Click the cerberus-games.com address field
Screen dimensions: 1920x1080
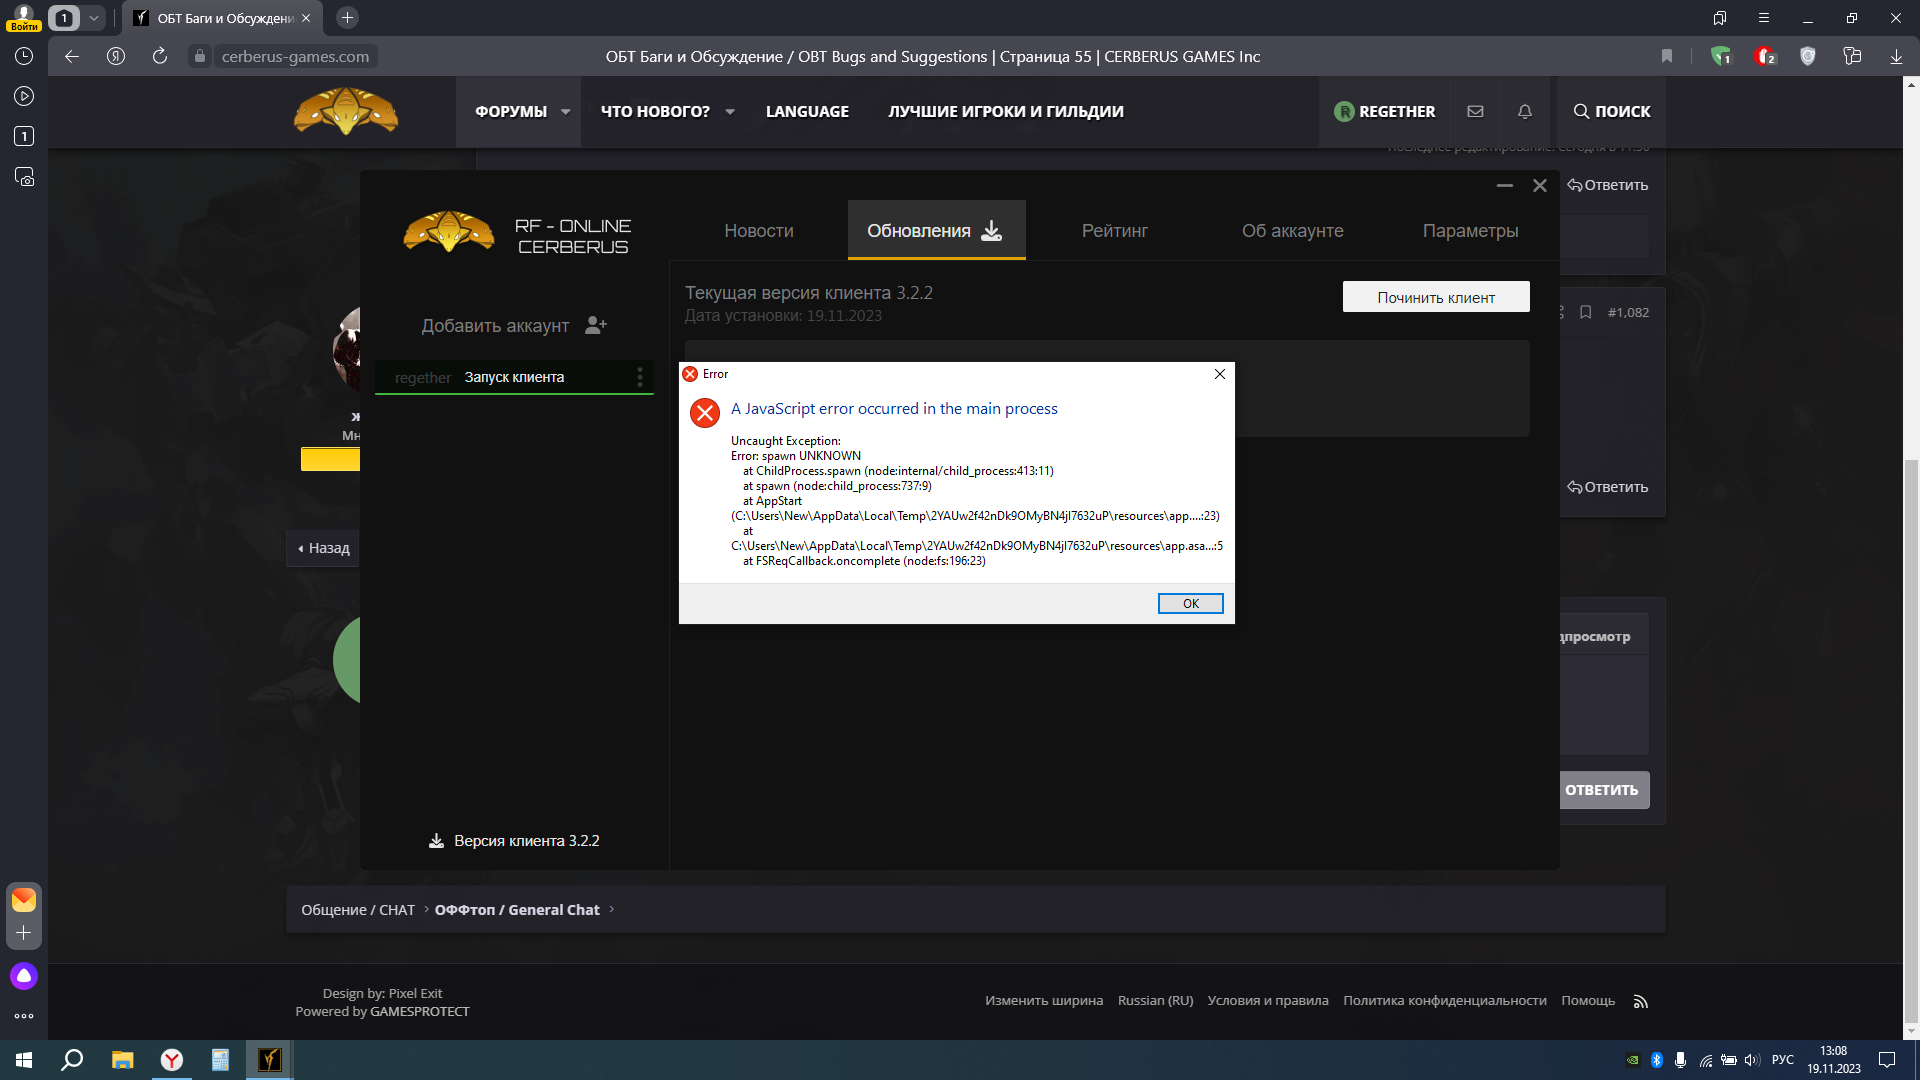295,57
